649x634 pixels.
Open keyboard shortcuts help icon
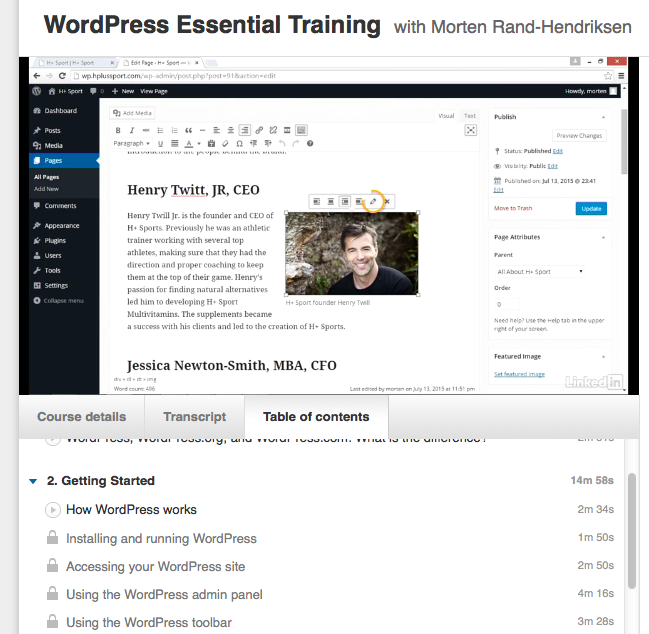(310, 144)
